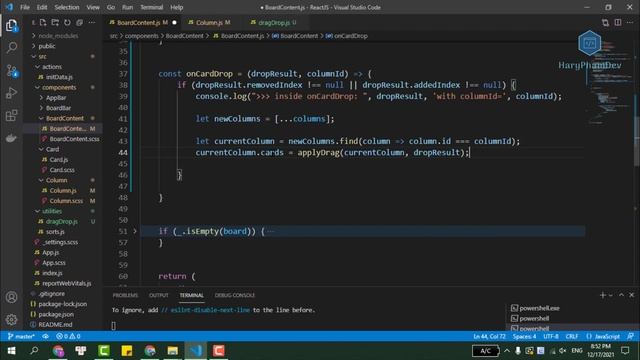Collapse all folders in Explorer
The image size is (640, 360).
tap(80, 22)
